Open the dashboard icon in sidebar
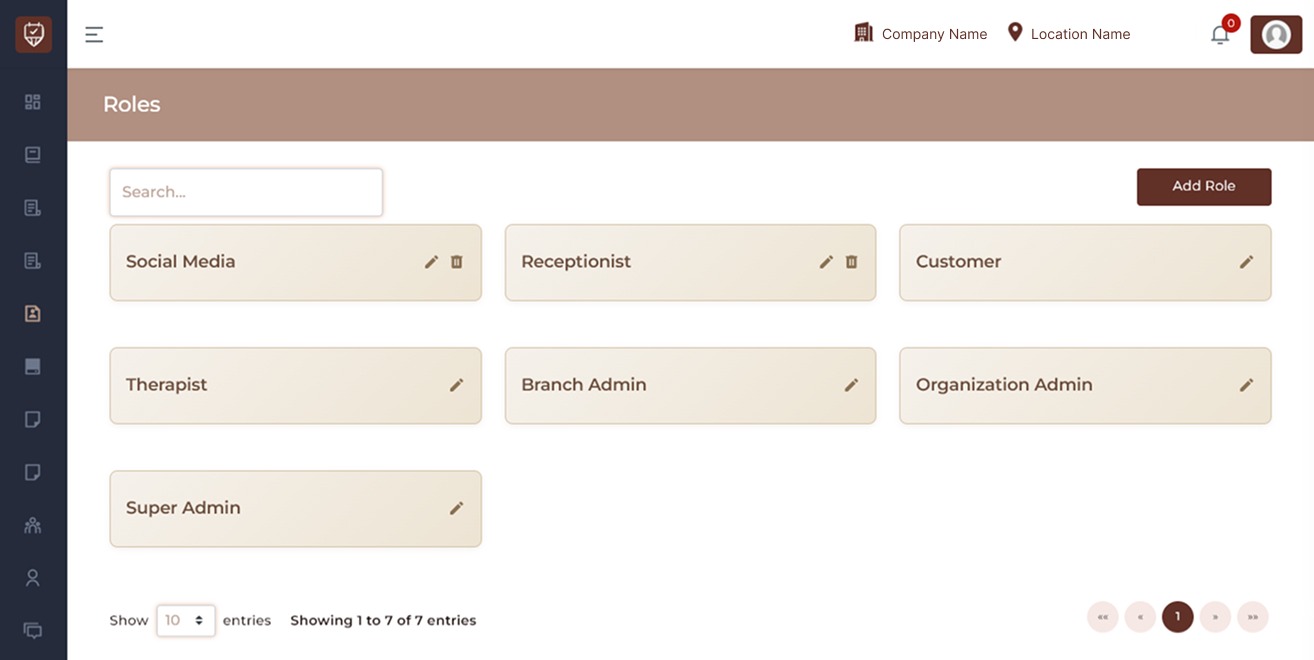The image size is (1314, 660). [33, 102]
